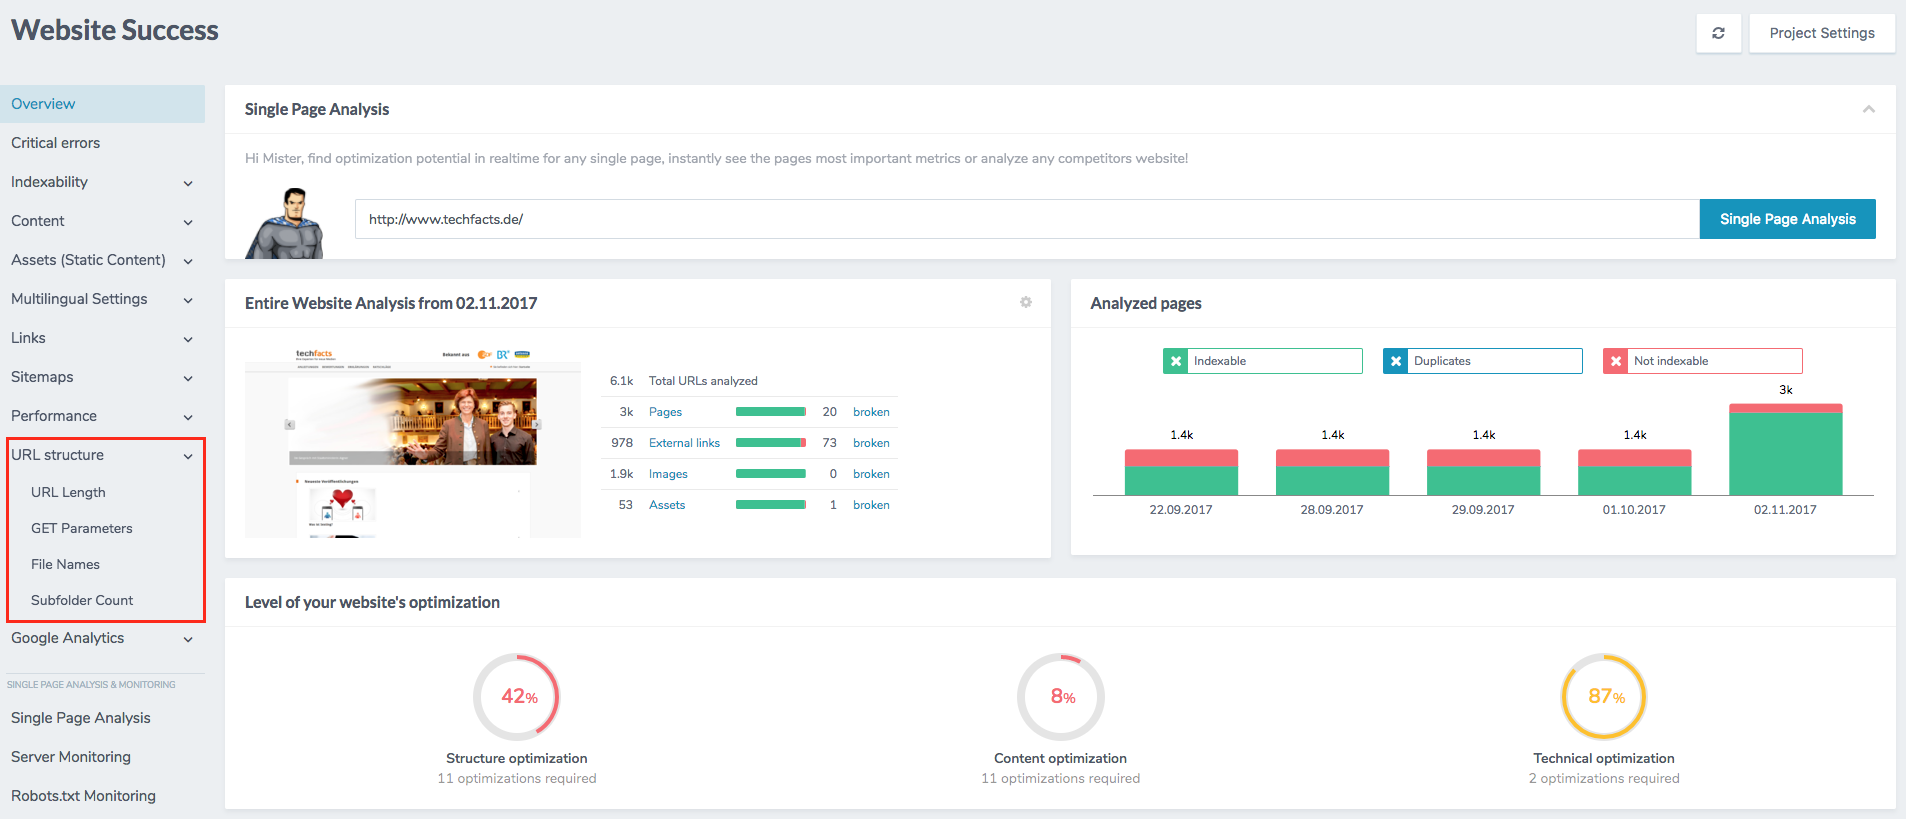Click the Assets link in table
1906x819 pixels.
[667, 505]
